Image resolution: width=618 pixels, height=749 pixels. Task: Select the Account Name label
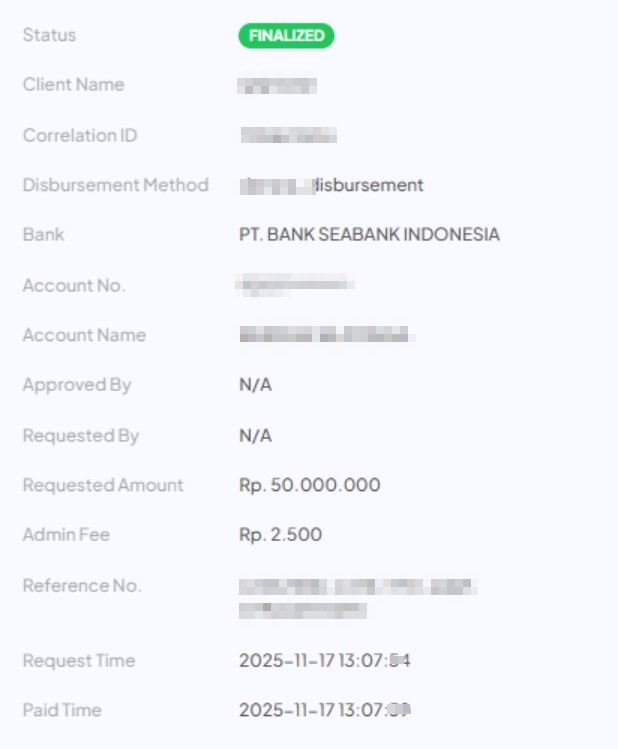point(85,335)
